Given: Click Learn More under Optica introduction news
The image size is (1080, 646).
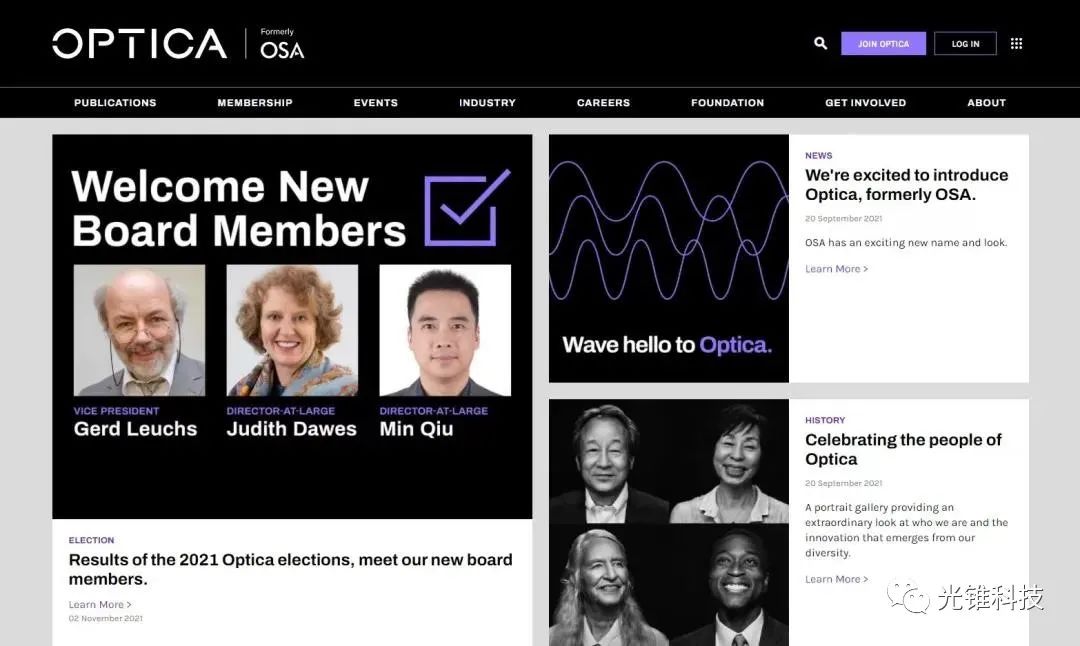Looking at the screenshot, I should pyautogui.click(x=836, y=269).
